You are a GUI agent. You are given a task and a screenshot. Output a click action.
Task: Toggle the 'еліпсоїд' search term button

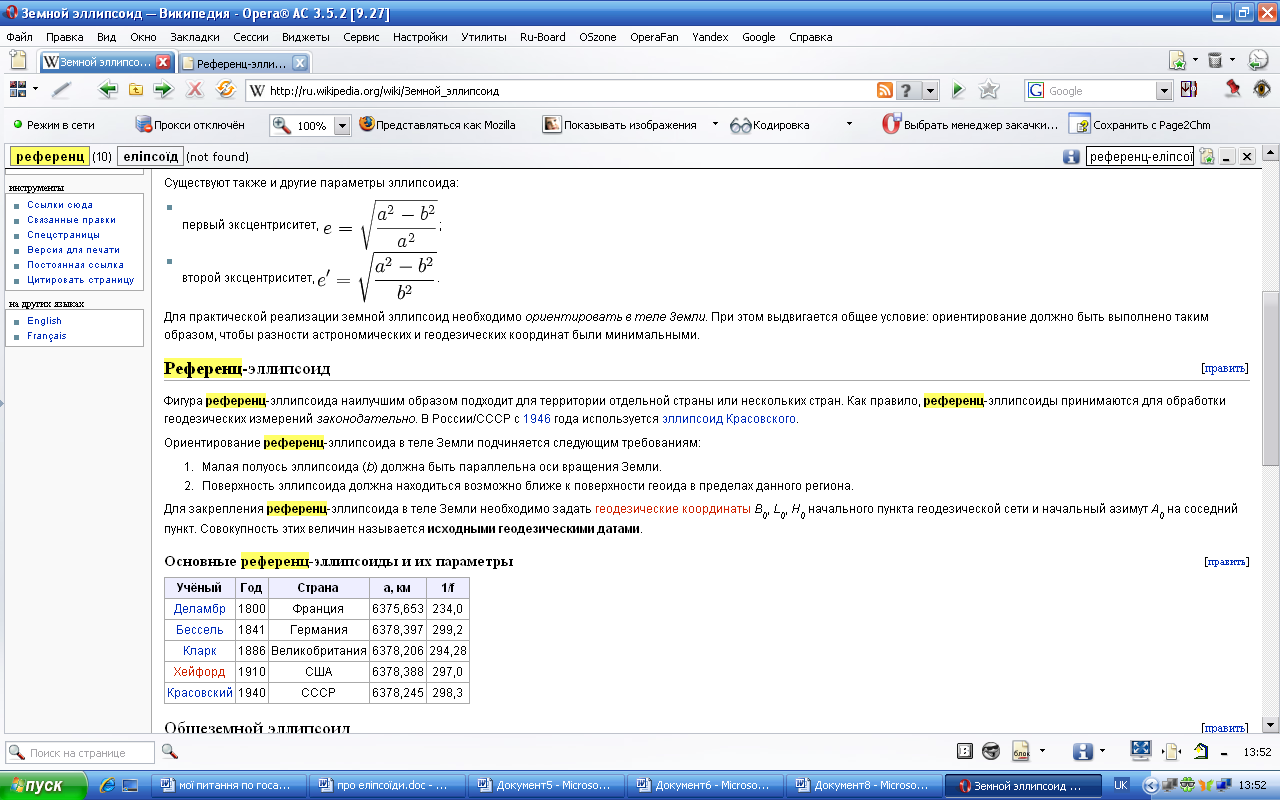coord(150,156)
